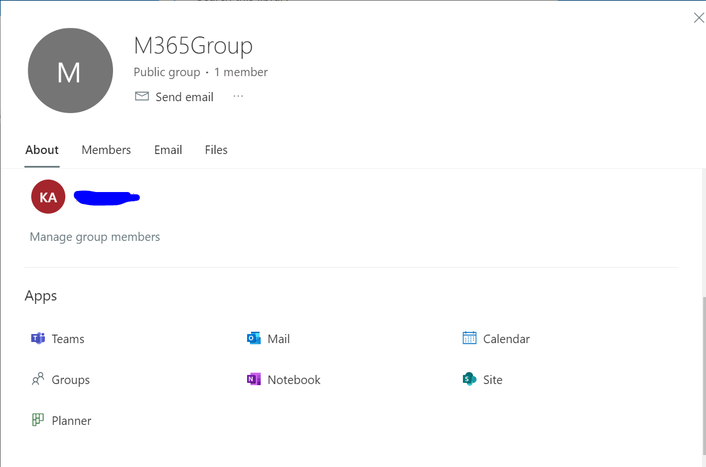Switch to the About tab
The height and width of the screenshot is (467, 706).
(42, 150)
